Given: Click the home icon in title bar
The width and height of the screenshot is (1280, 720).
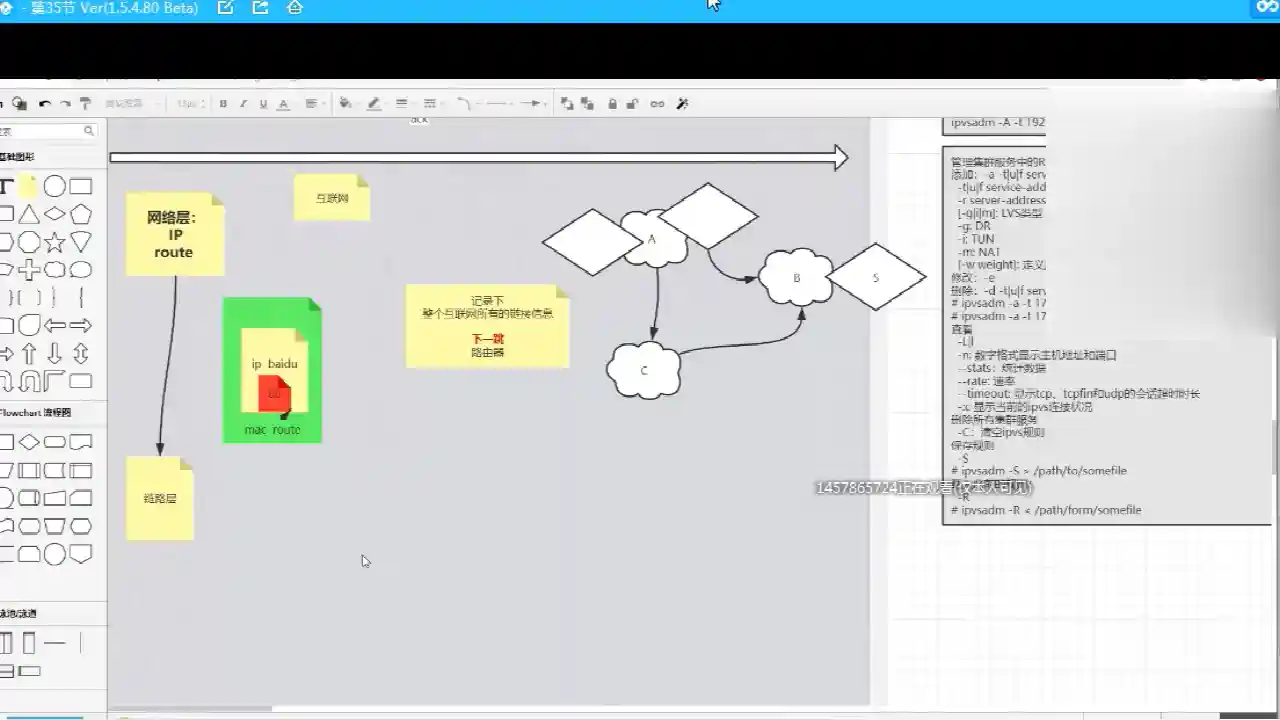Looking at the screenshot, I should click(294, 8).
